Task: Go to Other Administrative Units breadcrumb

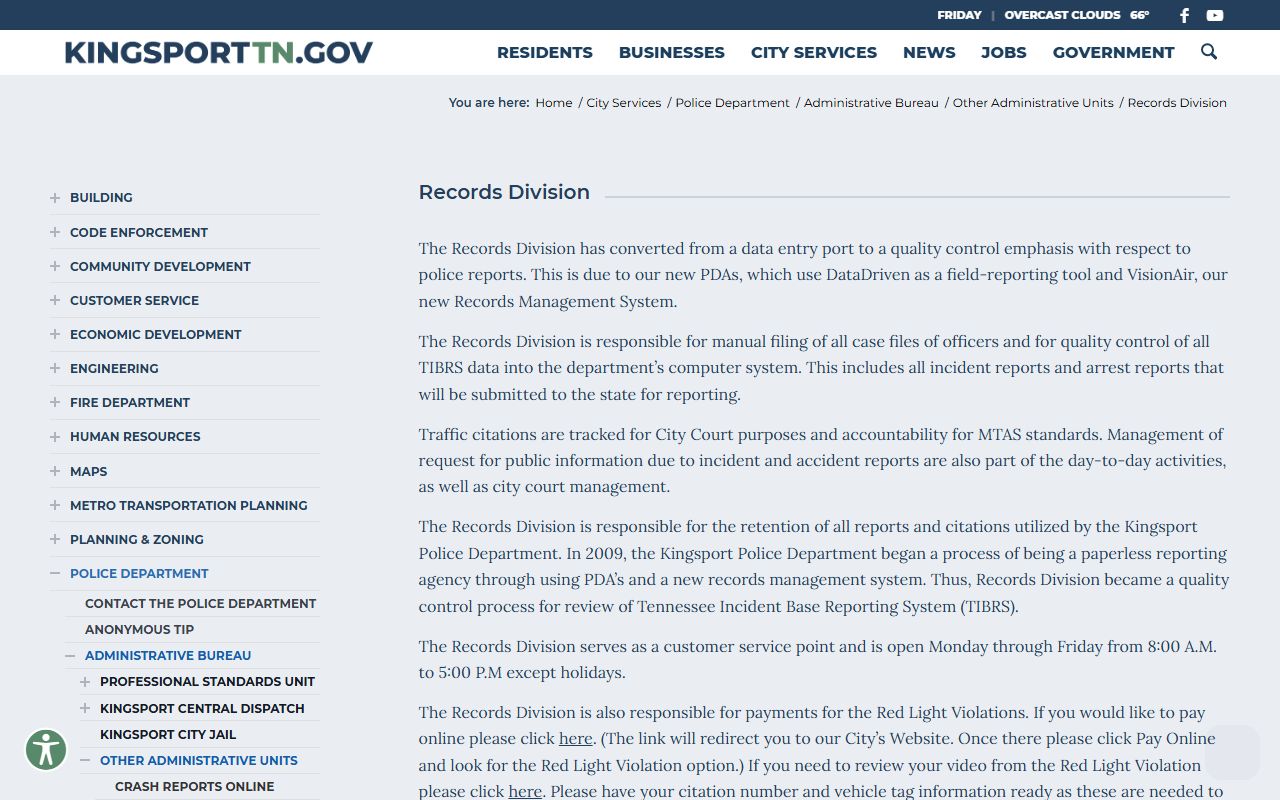Action: click(1033, 103)
